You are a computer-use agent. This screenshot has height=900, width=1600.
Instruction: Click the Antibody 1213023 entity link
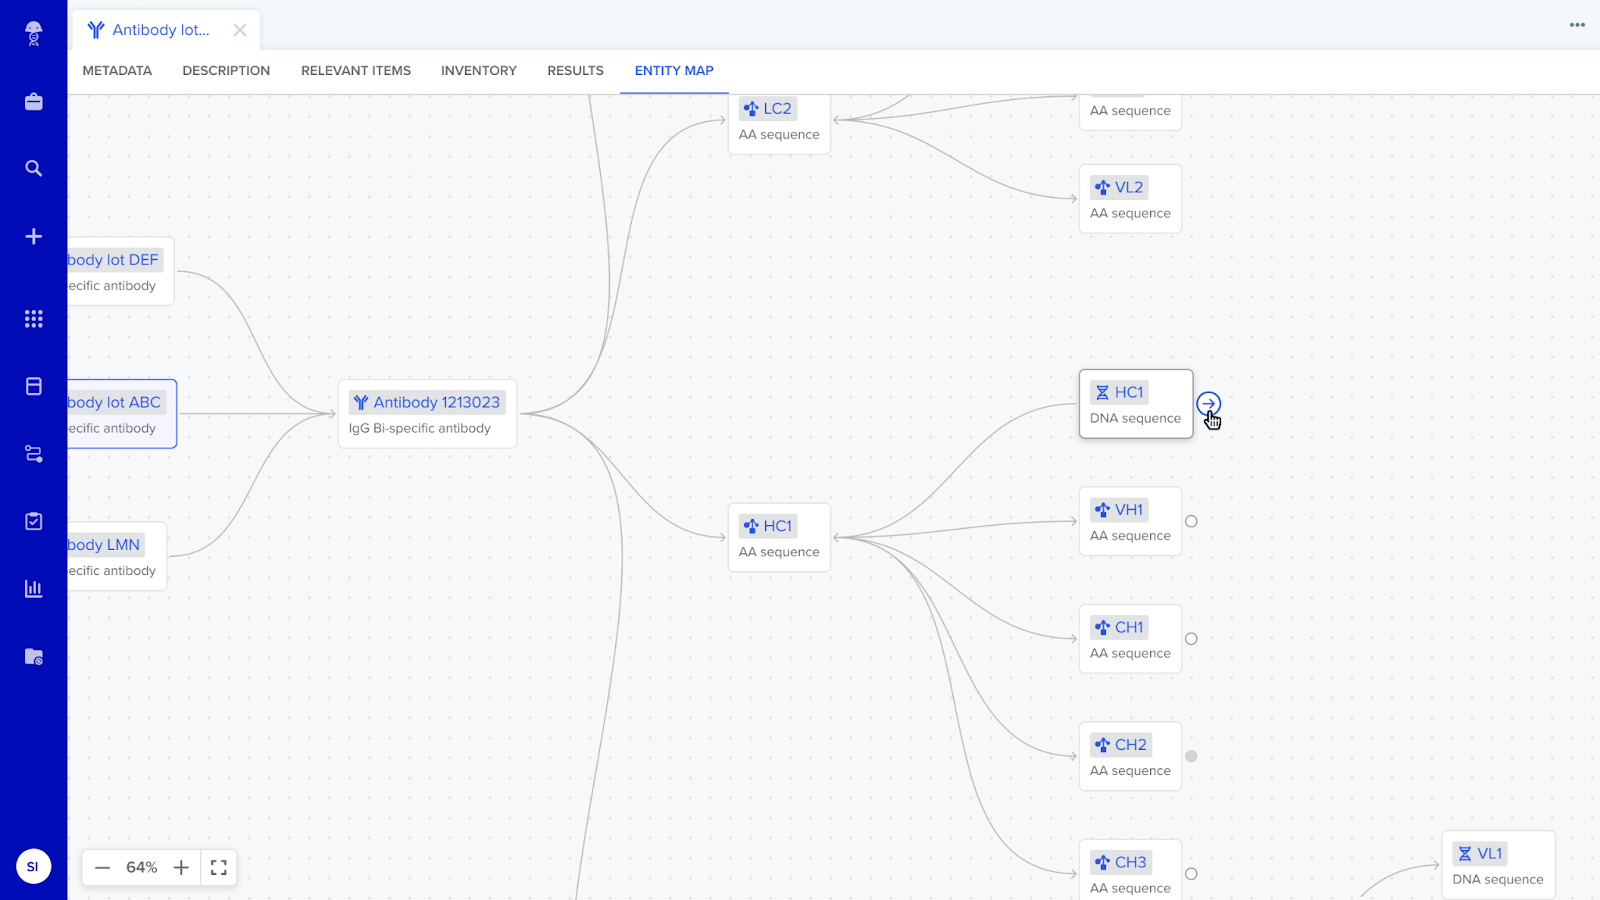point(436,402)
